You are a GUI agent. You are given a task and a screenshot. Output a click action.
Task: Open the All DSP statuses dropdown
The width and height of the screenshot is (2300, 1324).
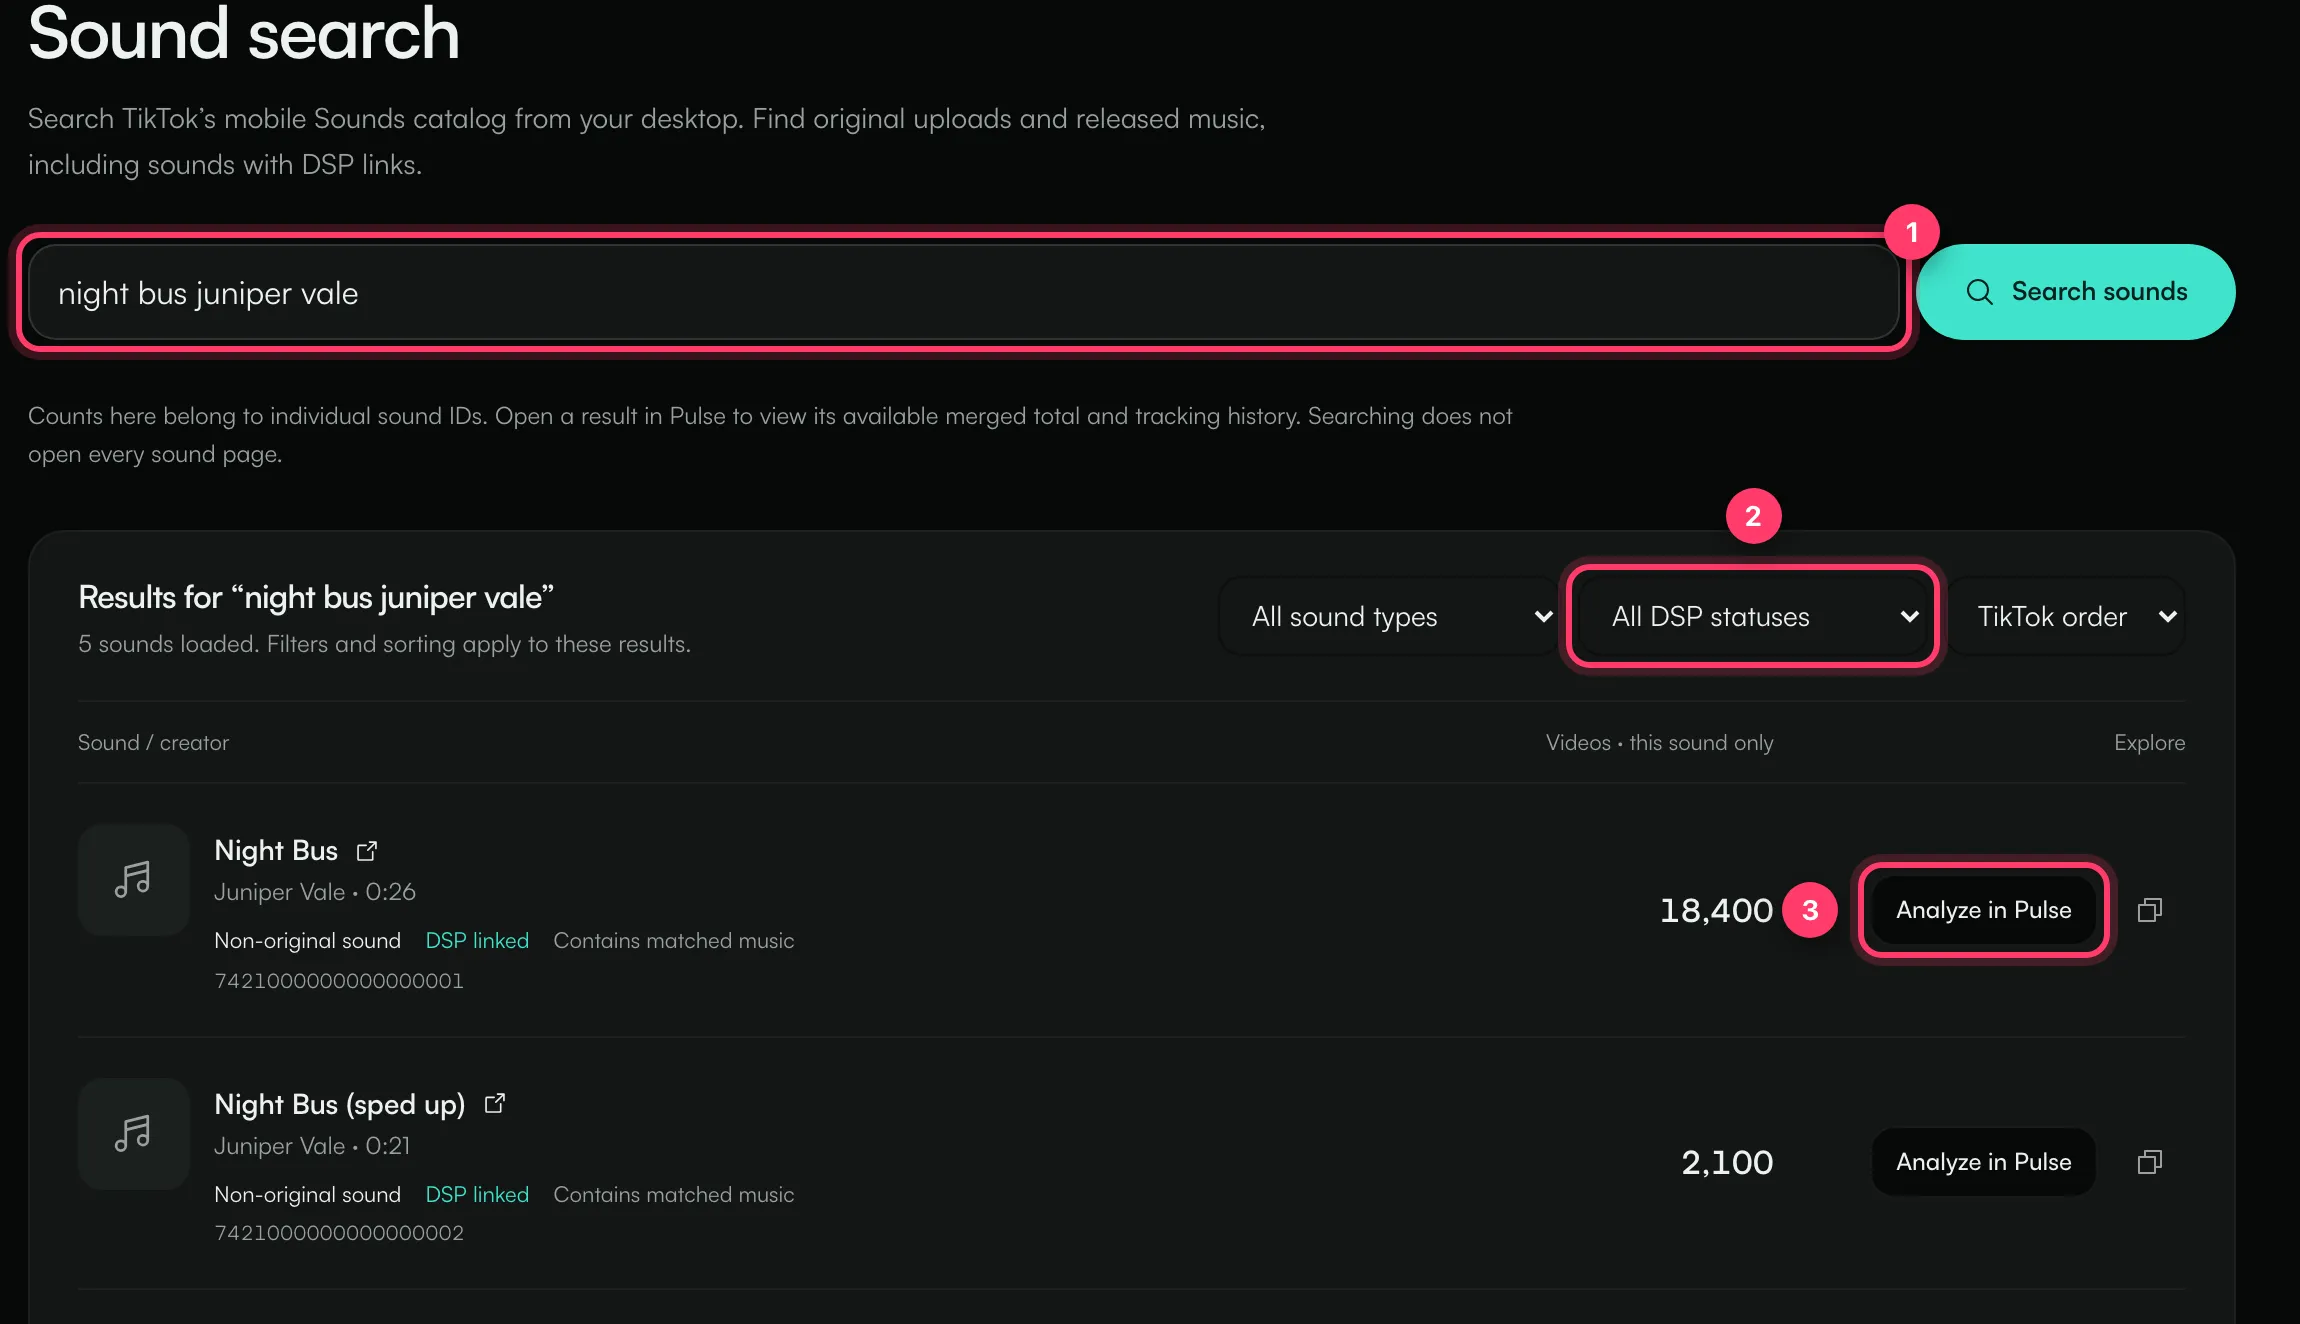coord(1752,617)
